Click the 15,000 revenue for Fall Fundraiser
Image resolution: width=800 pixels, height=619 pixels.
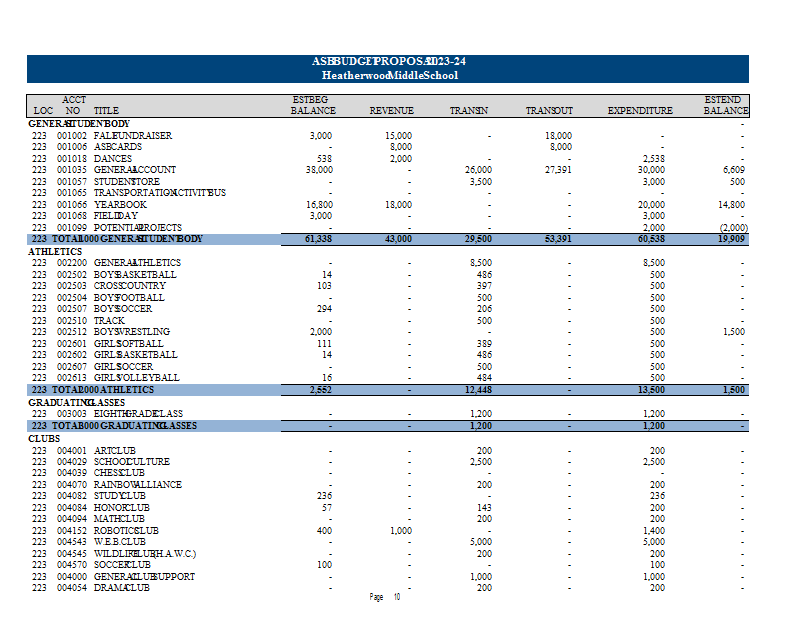(398, 136)
